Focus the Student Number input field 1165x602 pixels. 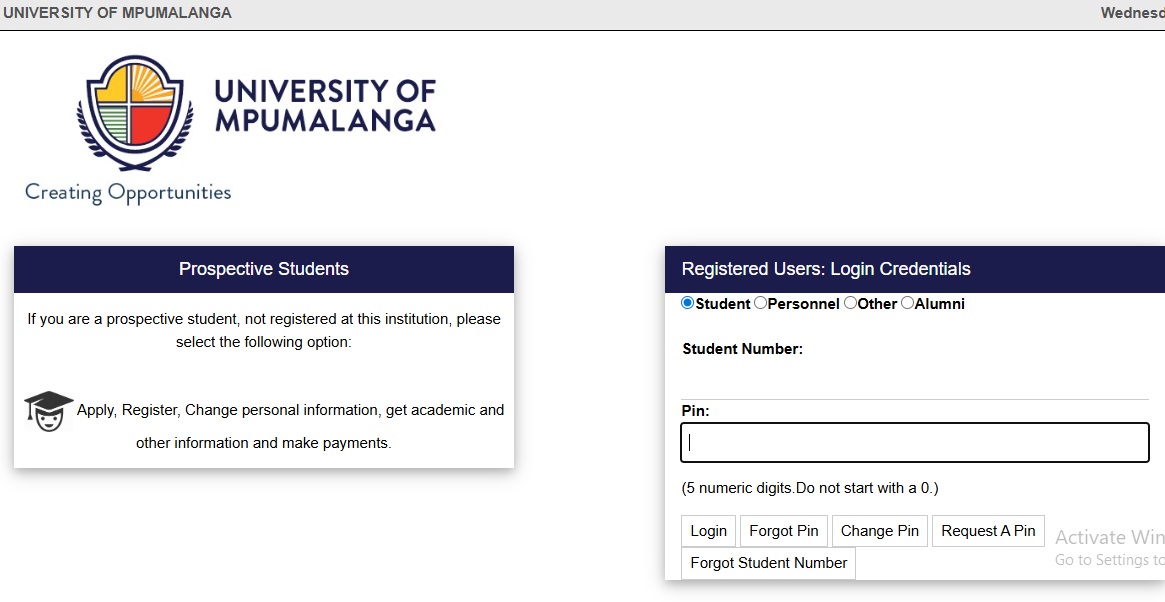click(x=914, y=381)
